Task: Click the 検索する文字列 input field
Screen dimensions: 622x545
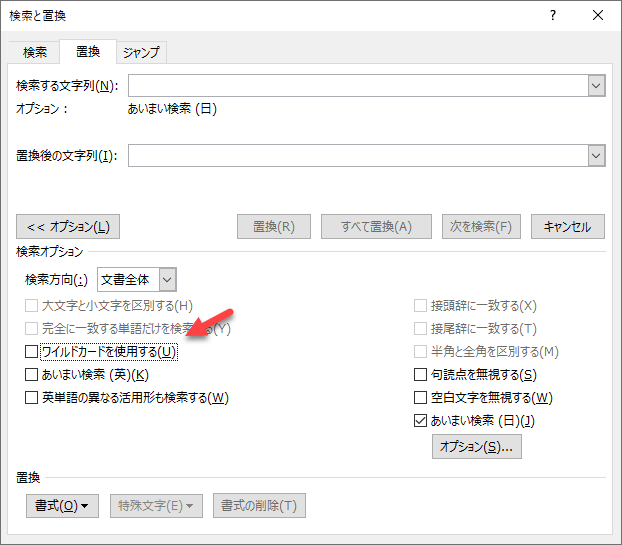Action: [357, 86]
